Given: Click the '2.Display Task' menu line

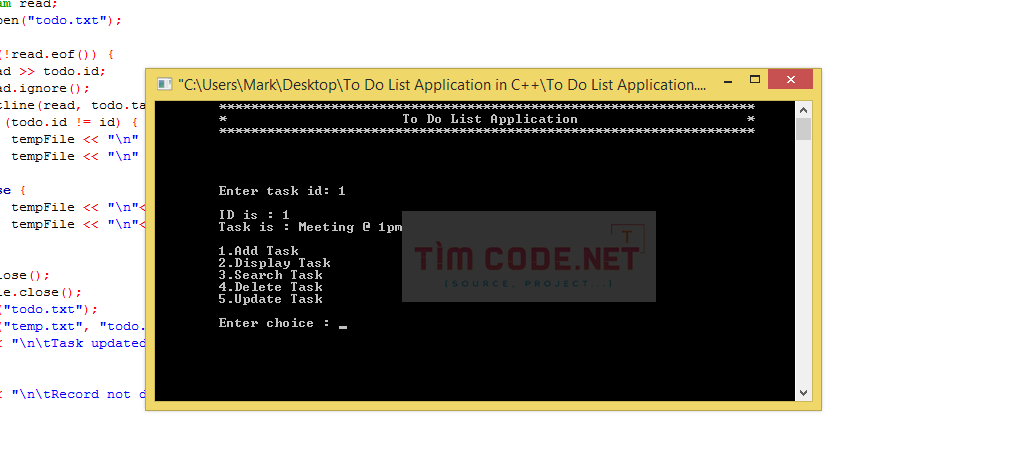Looking at the screenshot, I should tap(275, 263).
